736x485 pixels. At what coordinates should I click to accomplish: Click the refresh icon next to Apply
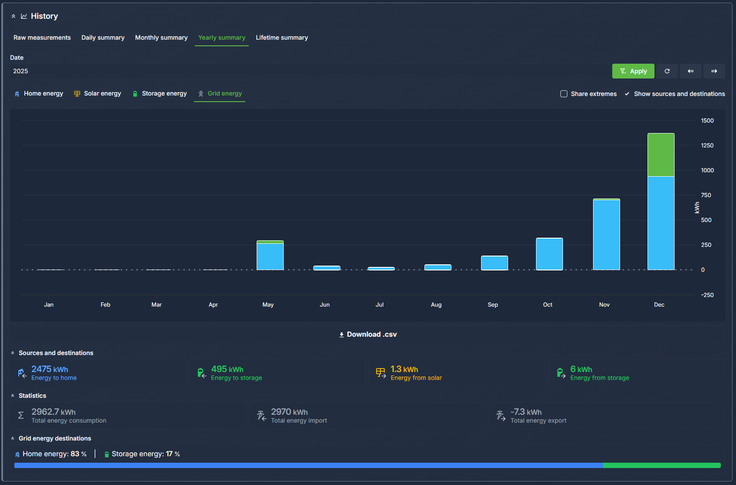tap(667, 71)
